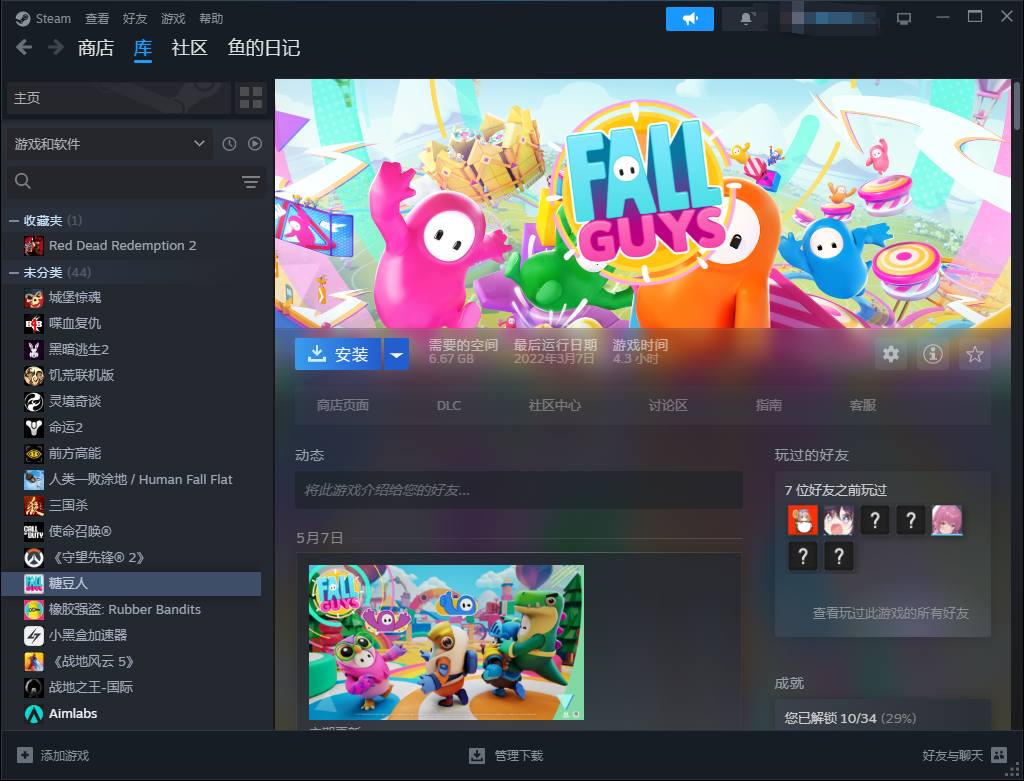Image resolution: width=1024 pixels, height=781 pixels.
Task: Collapse the 收藏夹 category
Action: (x=14, y=221)
